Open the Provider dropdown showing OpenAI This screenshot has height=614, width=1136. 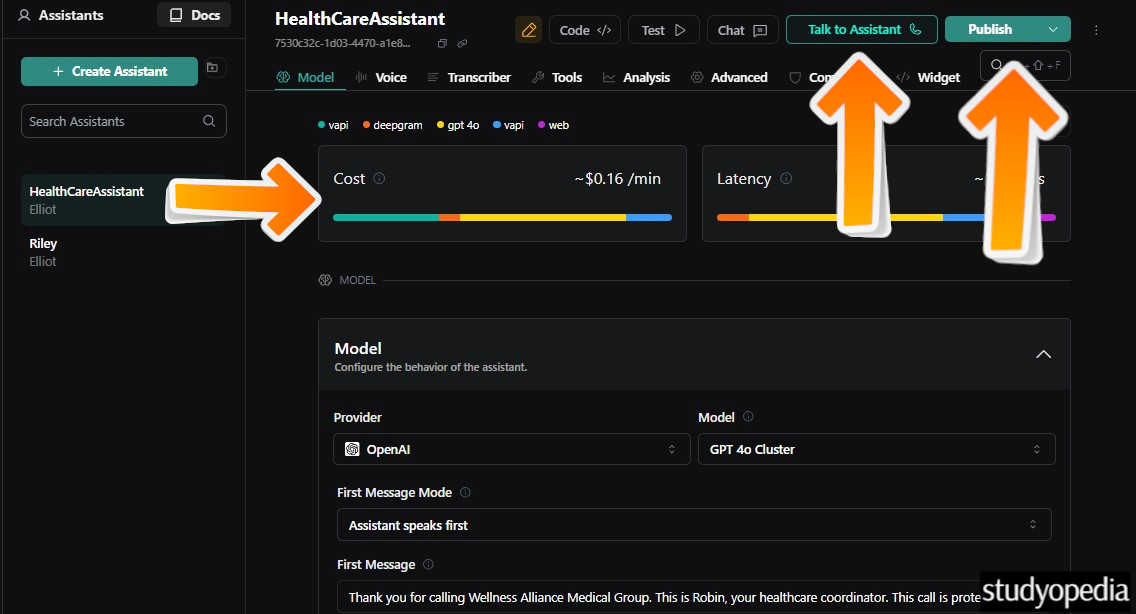coord(510,449)
